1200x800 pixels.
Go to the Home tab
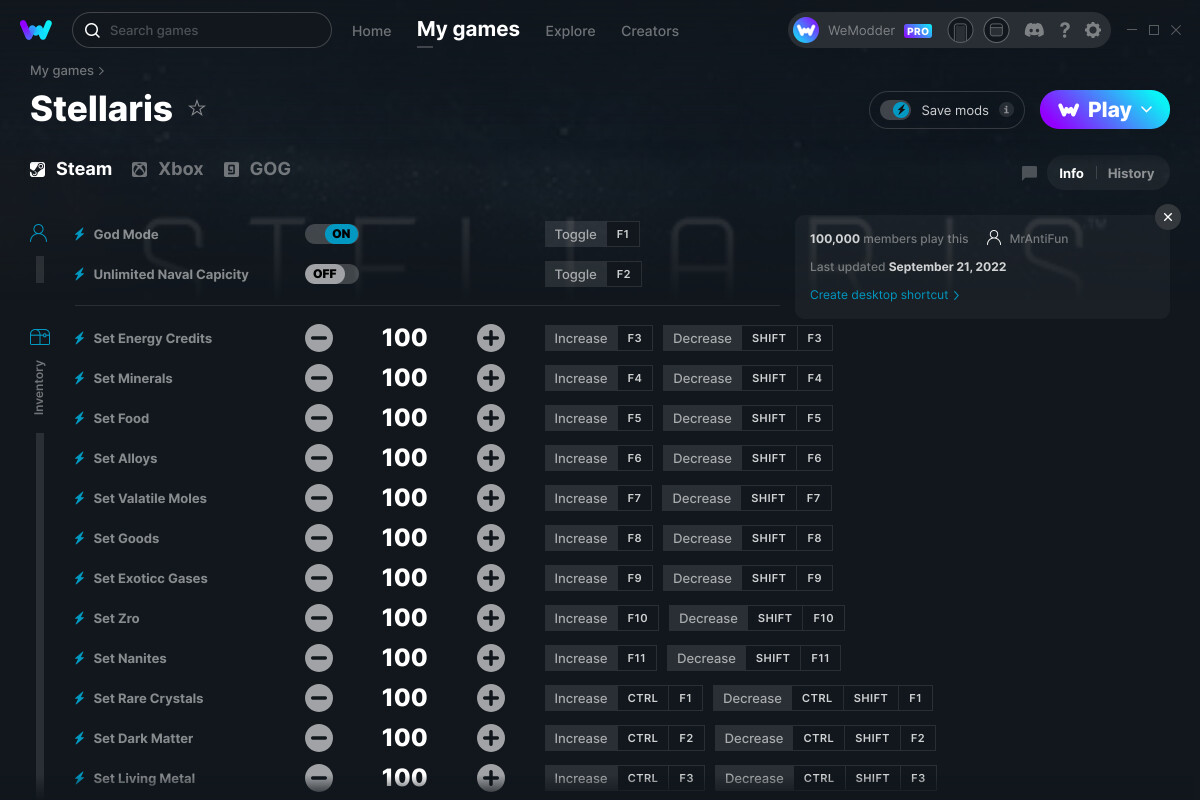372,31
